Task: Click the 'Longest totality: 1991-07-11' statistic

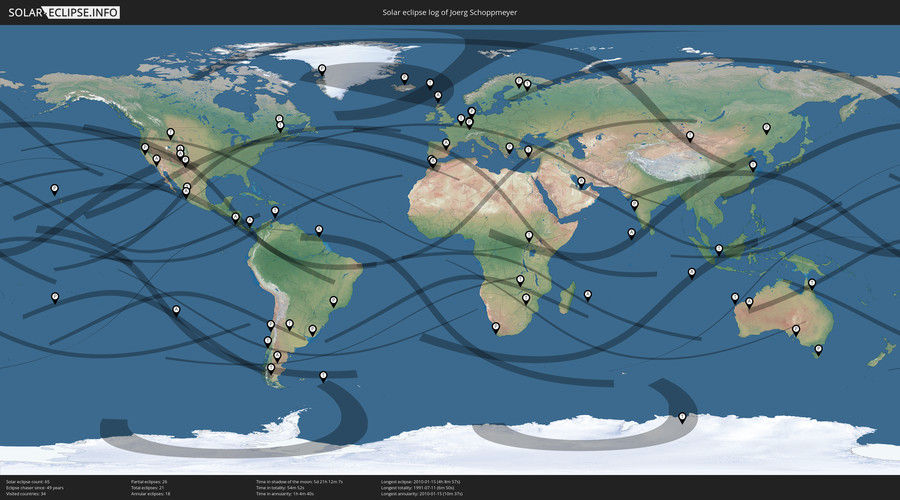Action: click(417, 488)
